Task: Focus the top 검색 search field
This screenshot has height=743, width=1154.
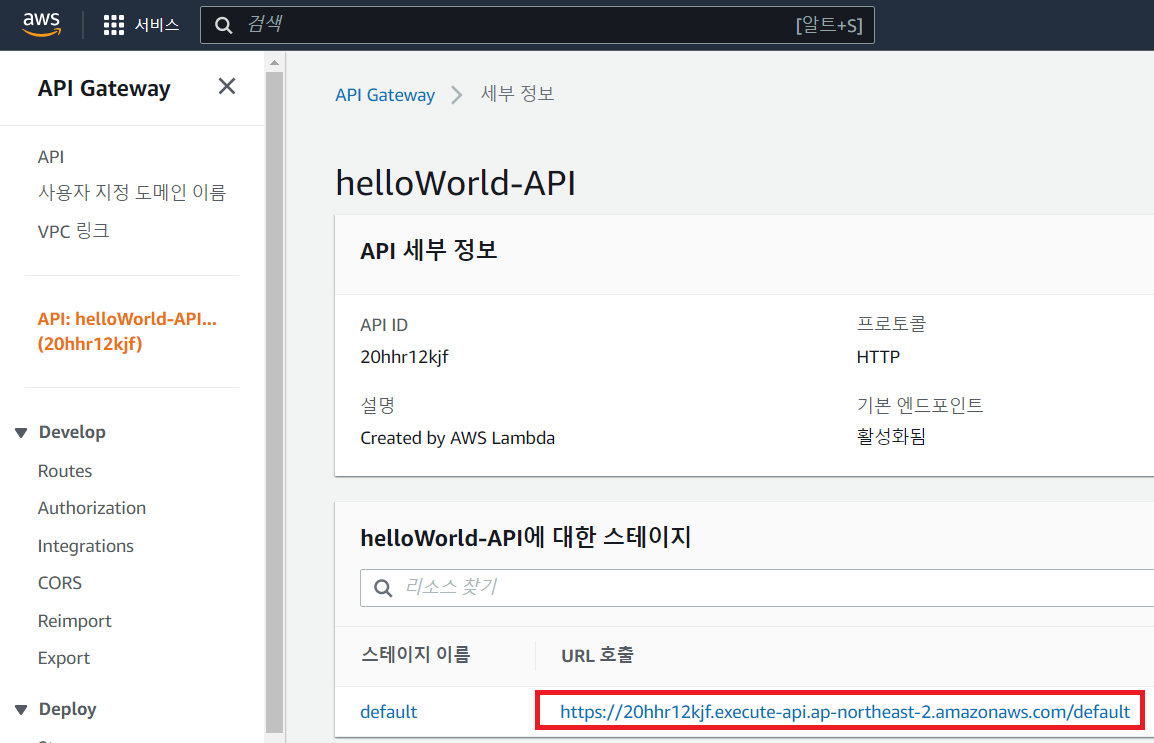Action: click(537, 25)
